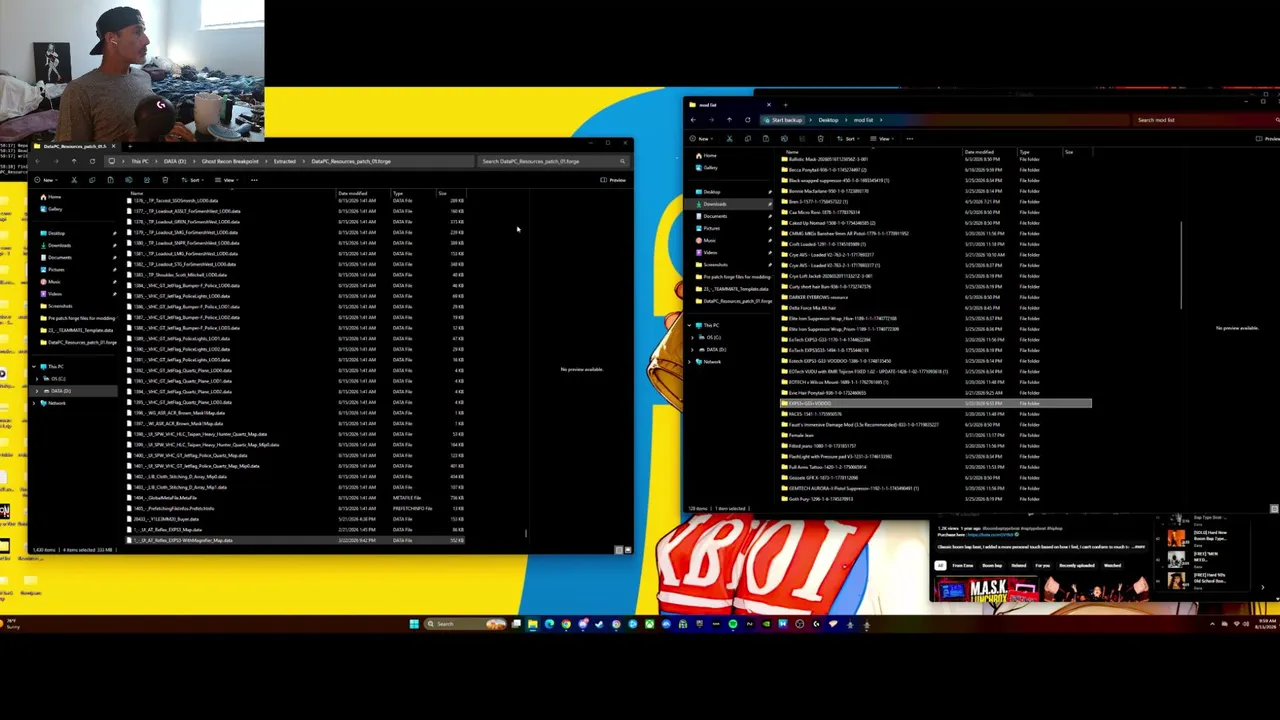The height and width of the screenshot is (720, 1280).
Task: Select the 'DARKER EYEBROWS-resource' folder
Action: click(x=817, y=297)
